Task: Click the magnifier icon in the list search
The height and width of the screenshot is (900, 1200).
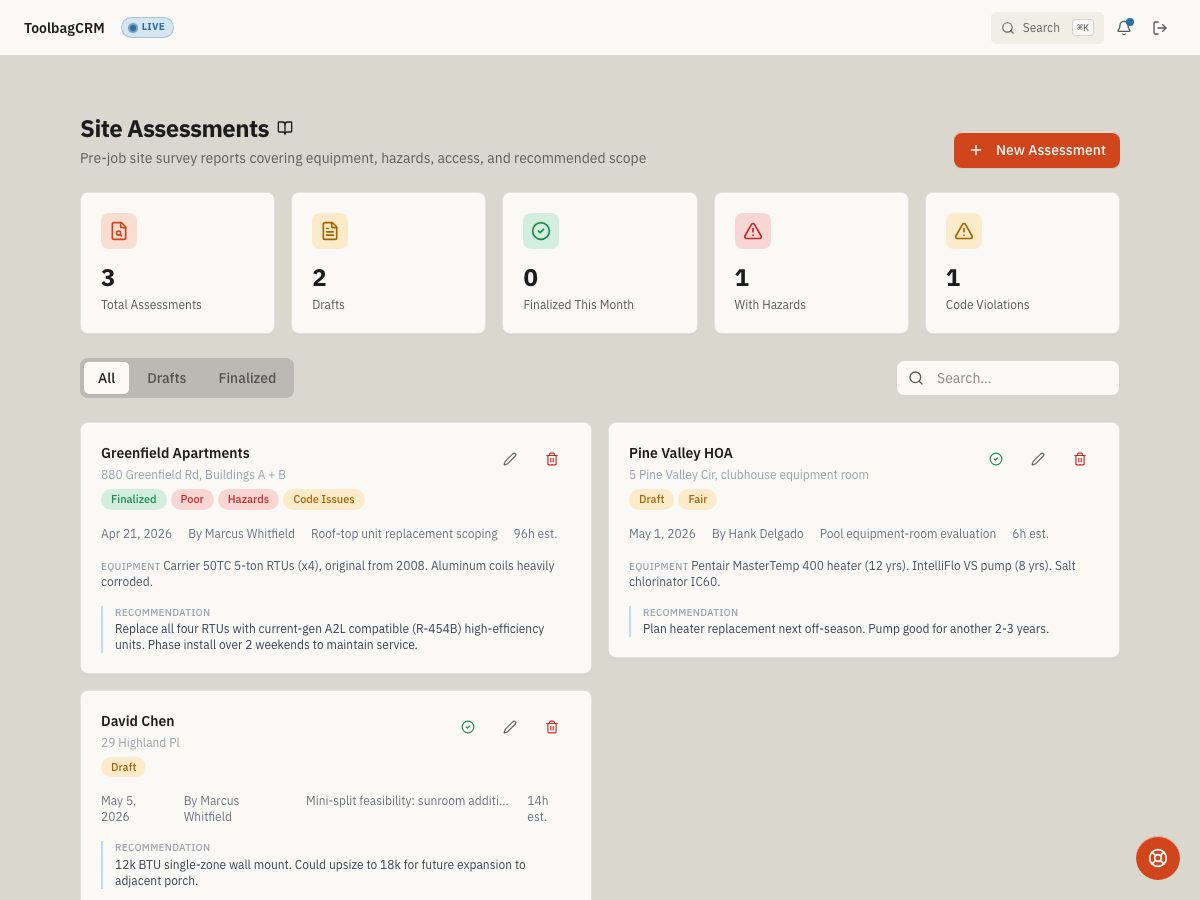Action: pyautogui.click(x=916, y=378)
